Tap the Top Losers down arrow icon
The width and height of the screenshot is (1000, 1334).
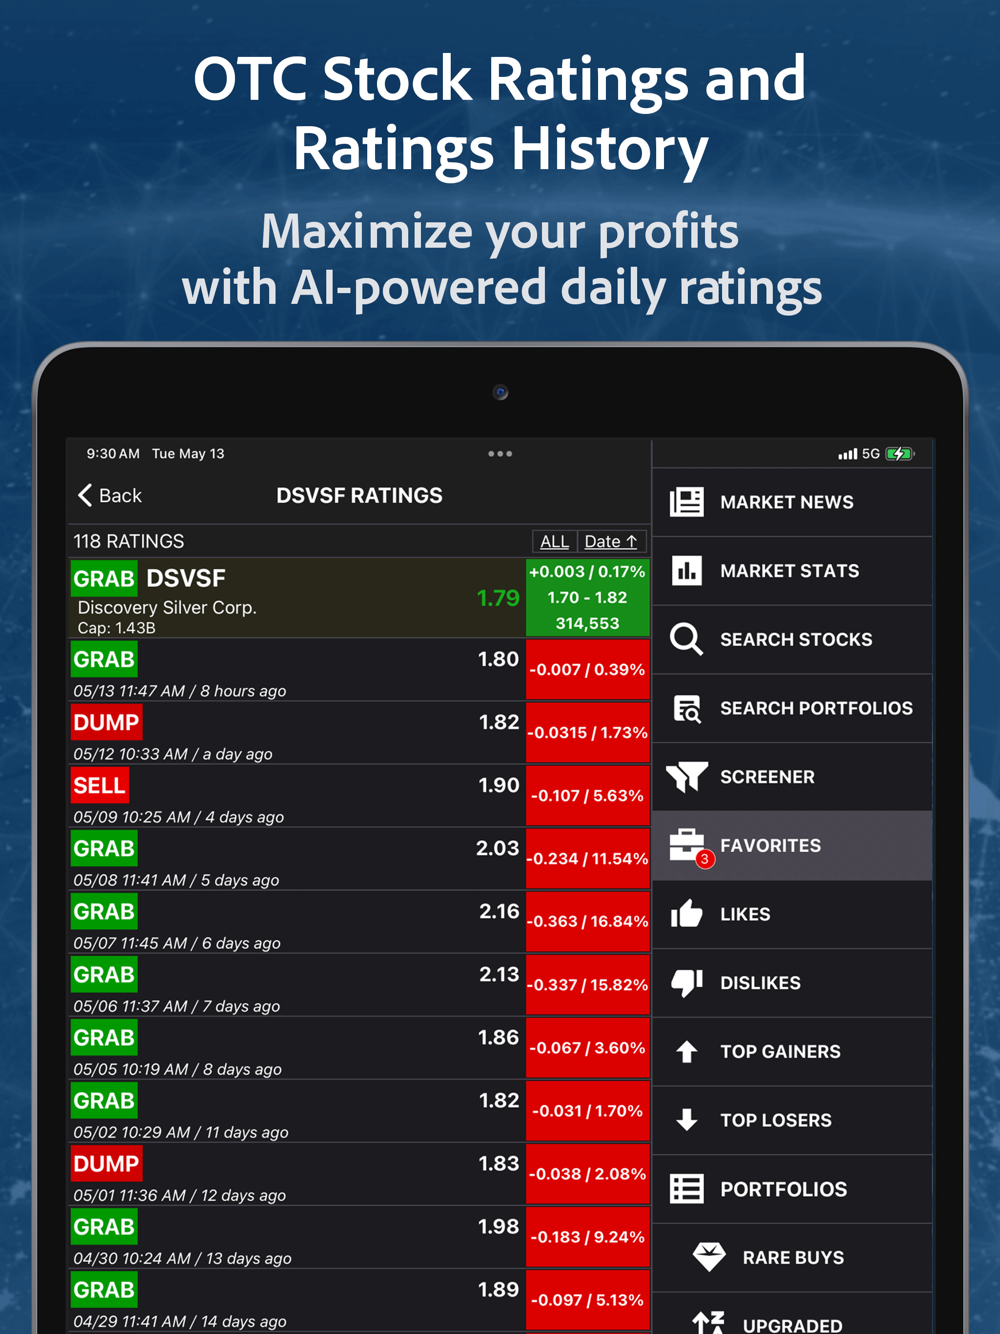click(x=687, y=1120)
